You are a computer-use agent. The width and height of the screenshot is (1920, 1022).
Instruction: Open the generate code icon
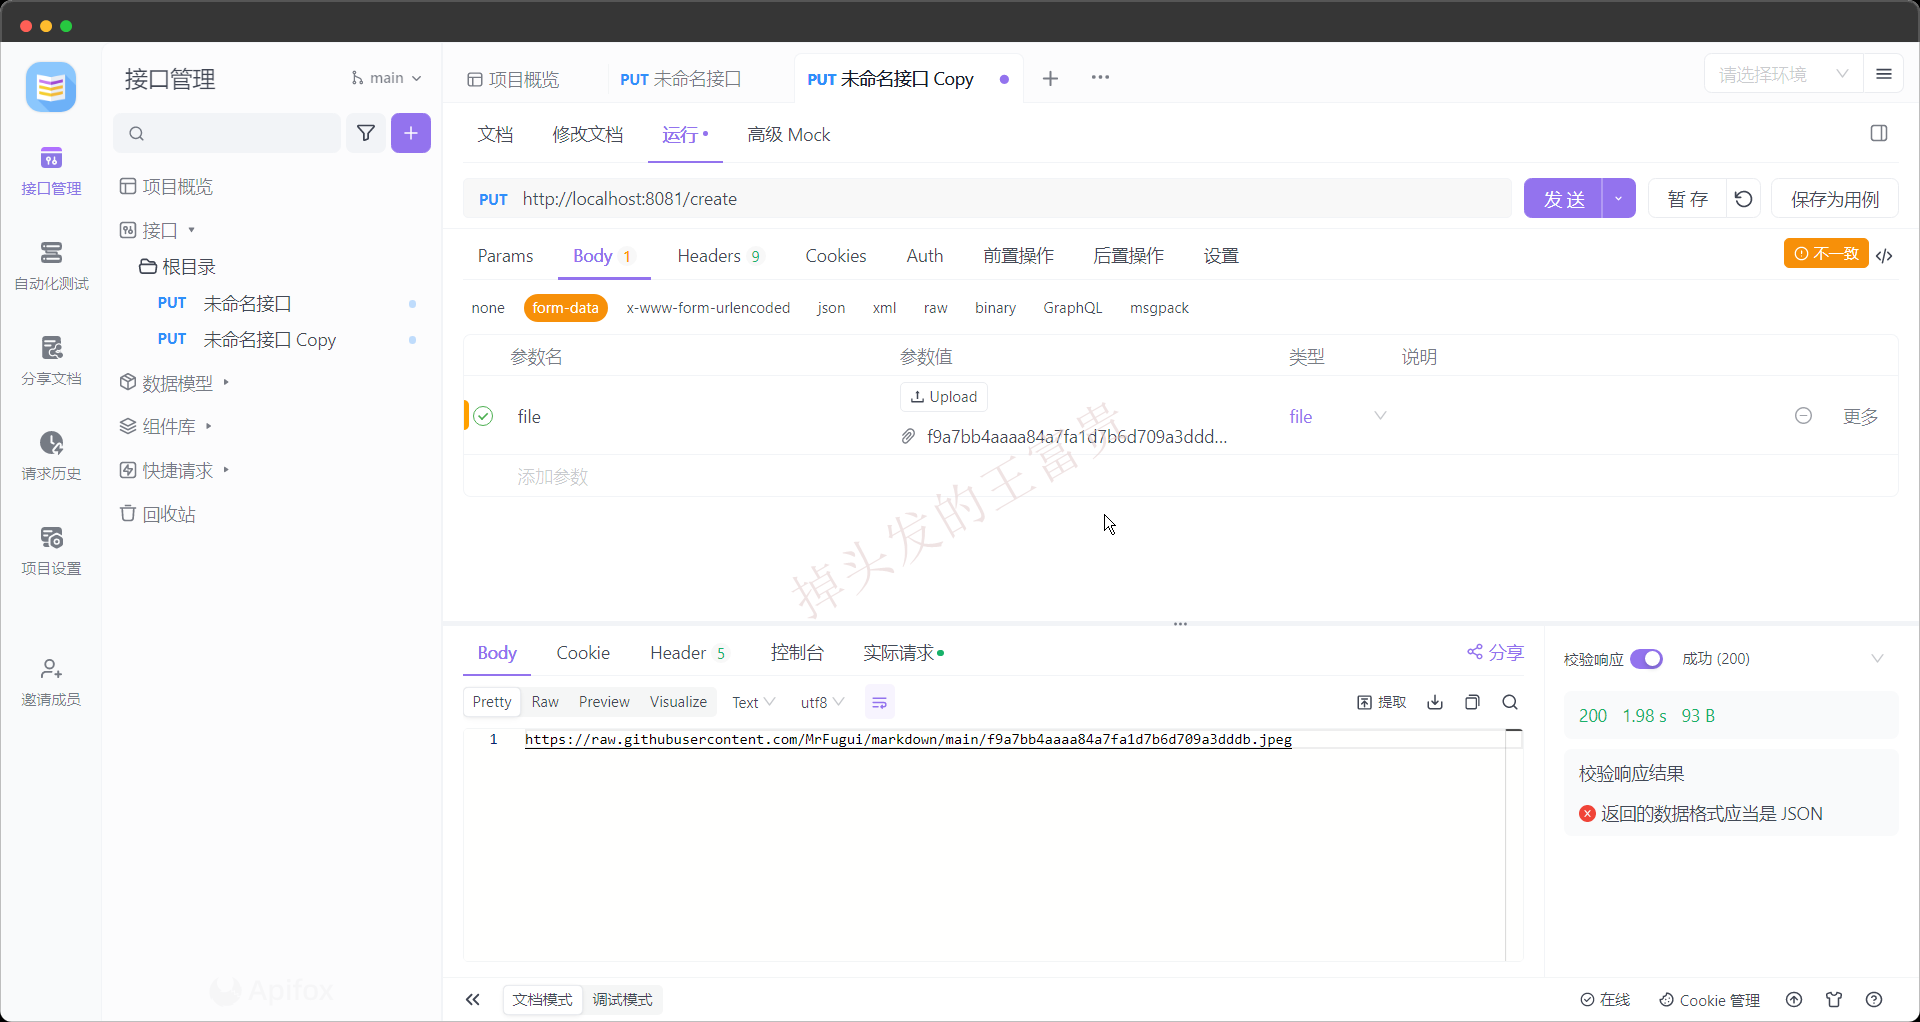click(1885, 256)
